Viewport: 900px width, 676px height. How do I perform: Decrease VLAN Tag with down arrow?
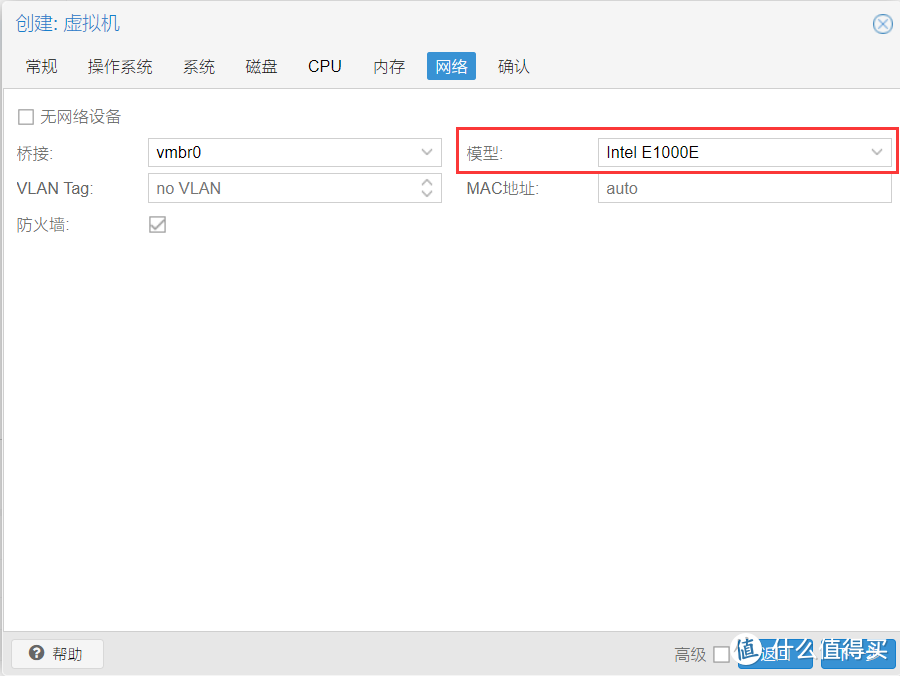tap(427, 194)
